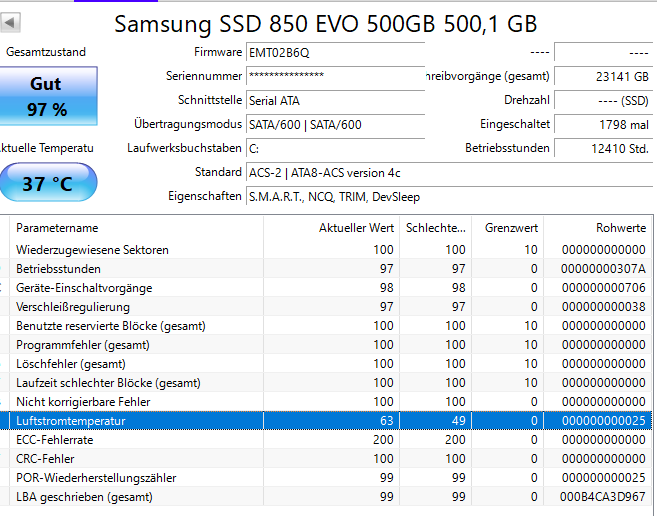The height and width of the screenshot is (516, 657).
Task: Click the Eingeschaltet value 1798 mal
Action: (x=604, y=124)
